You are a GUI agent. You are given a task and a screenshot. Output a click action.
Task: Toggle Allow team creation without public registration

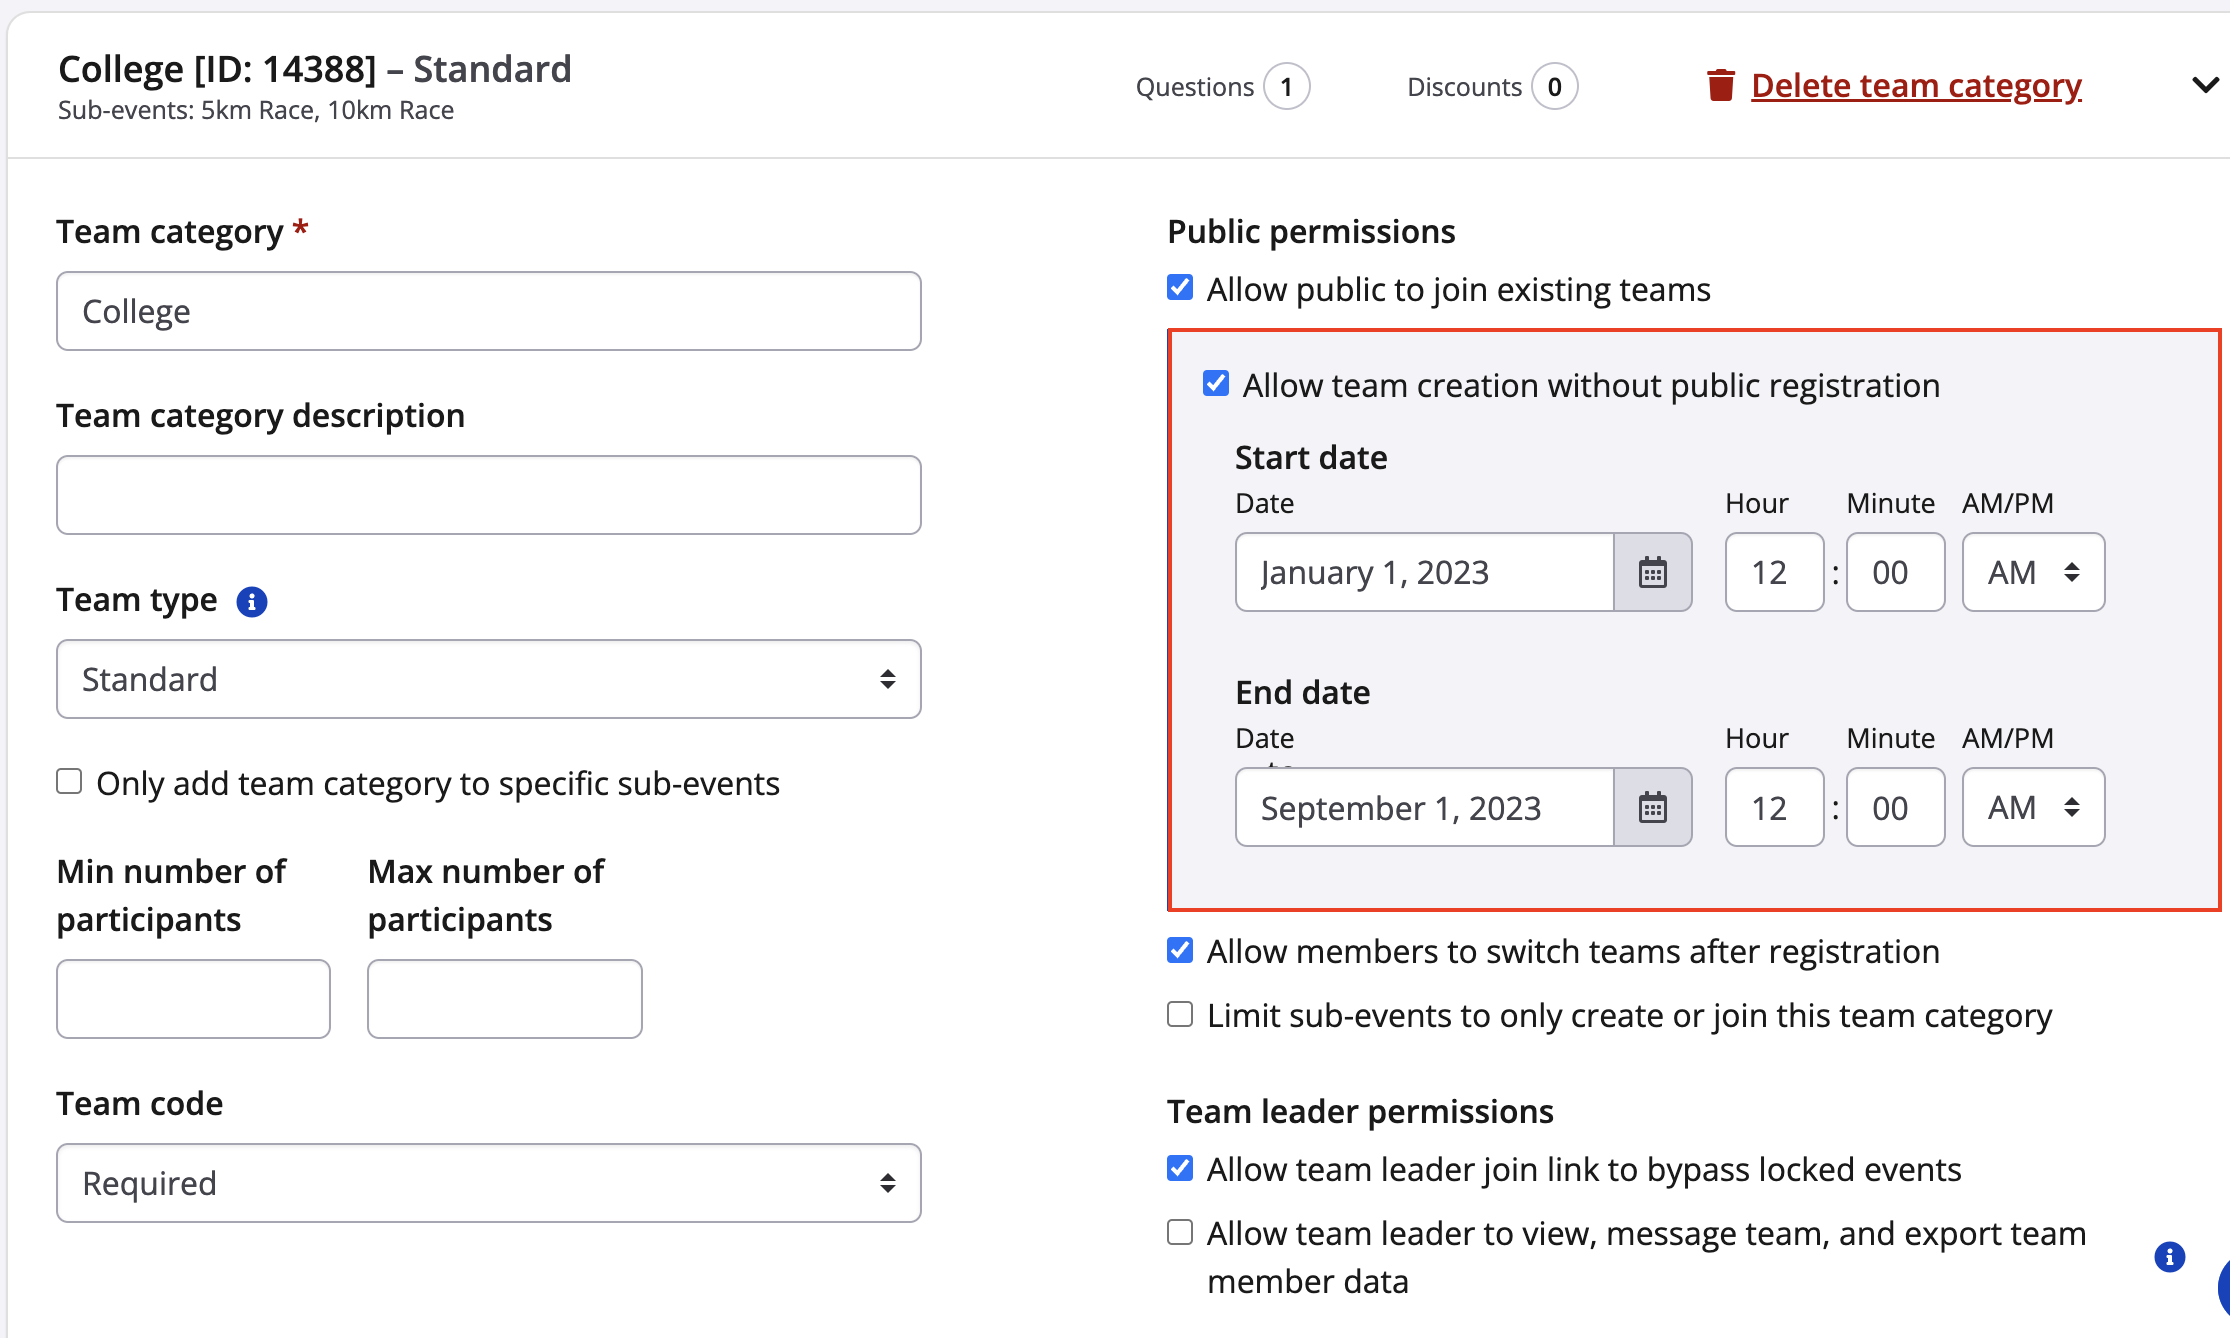click(1216, 384)
